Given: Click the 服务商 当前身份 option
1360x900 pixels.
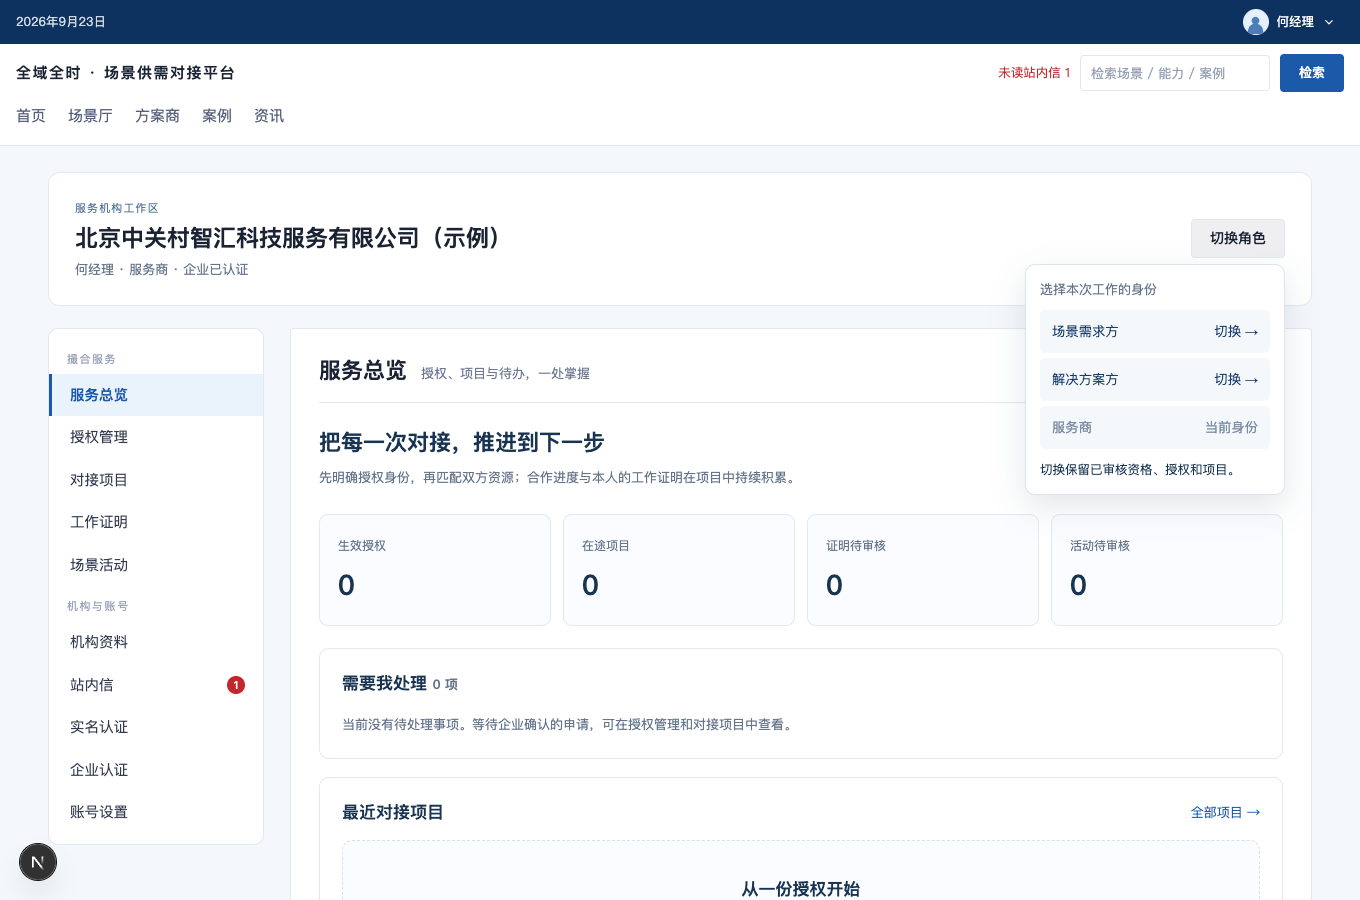Looking at the screenshot, I should 1155,427.
